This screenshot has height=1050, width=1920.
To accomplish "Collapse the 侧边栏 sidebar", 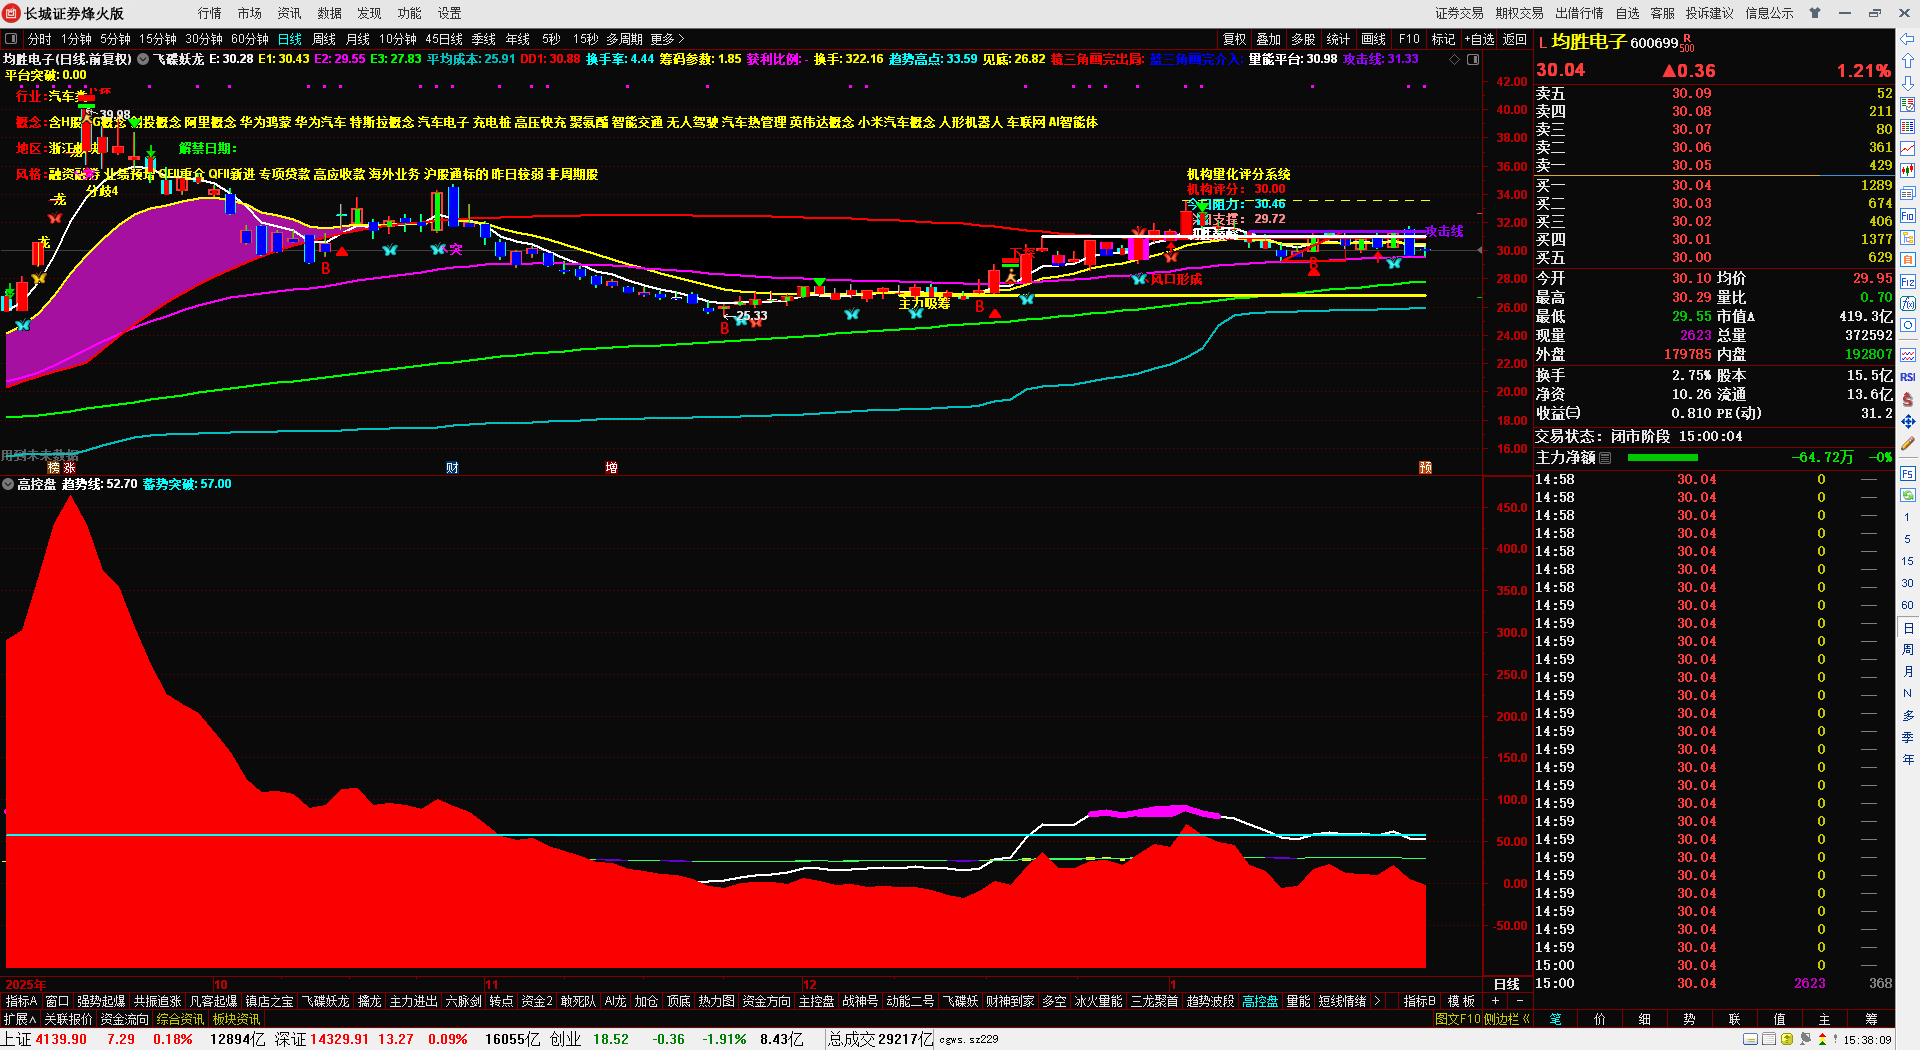I will [x=1508, y=1019].
